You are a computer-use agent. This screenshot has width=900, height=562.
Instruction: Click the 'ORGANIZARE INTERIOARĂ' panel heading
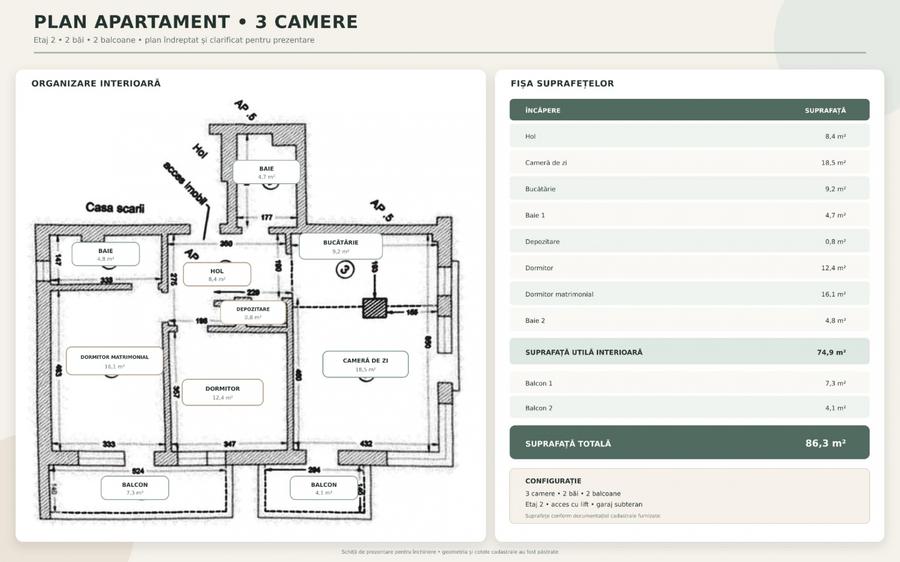click(x=96, y=83)
